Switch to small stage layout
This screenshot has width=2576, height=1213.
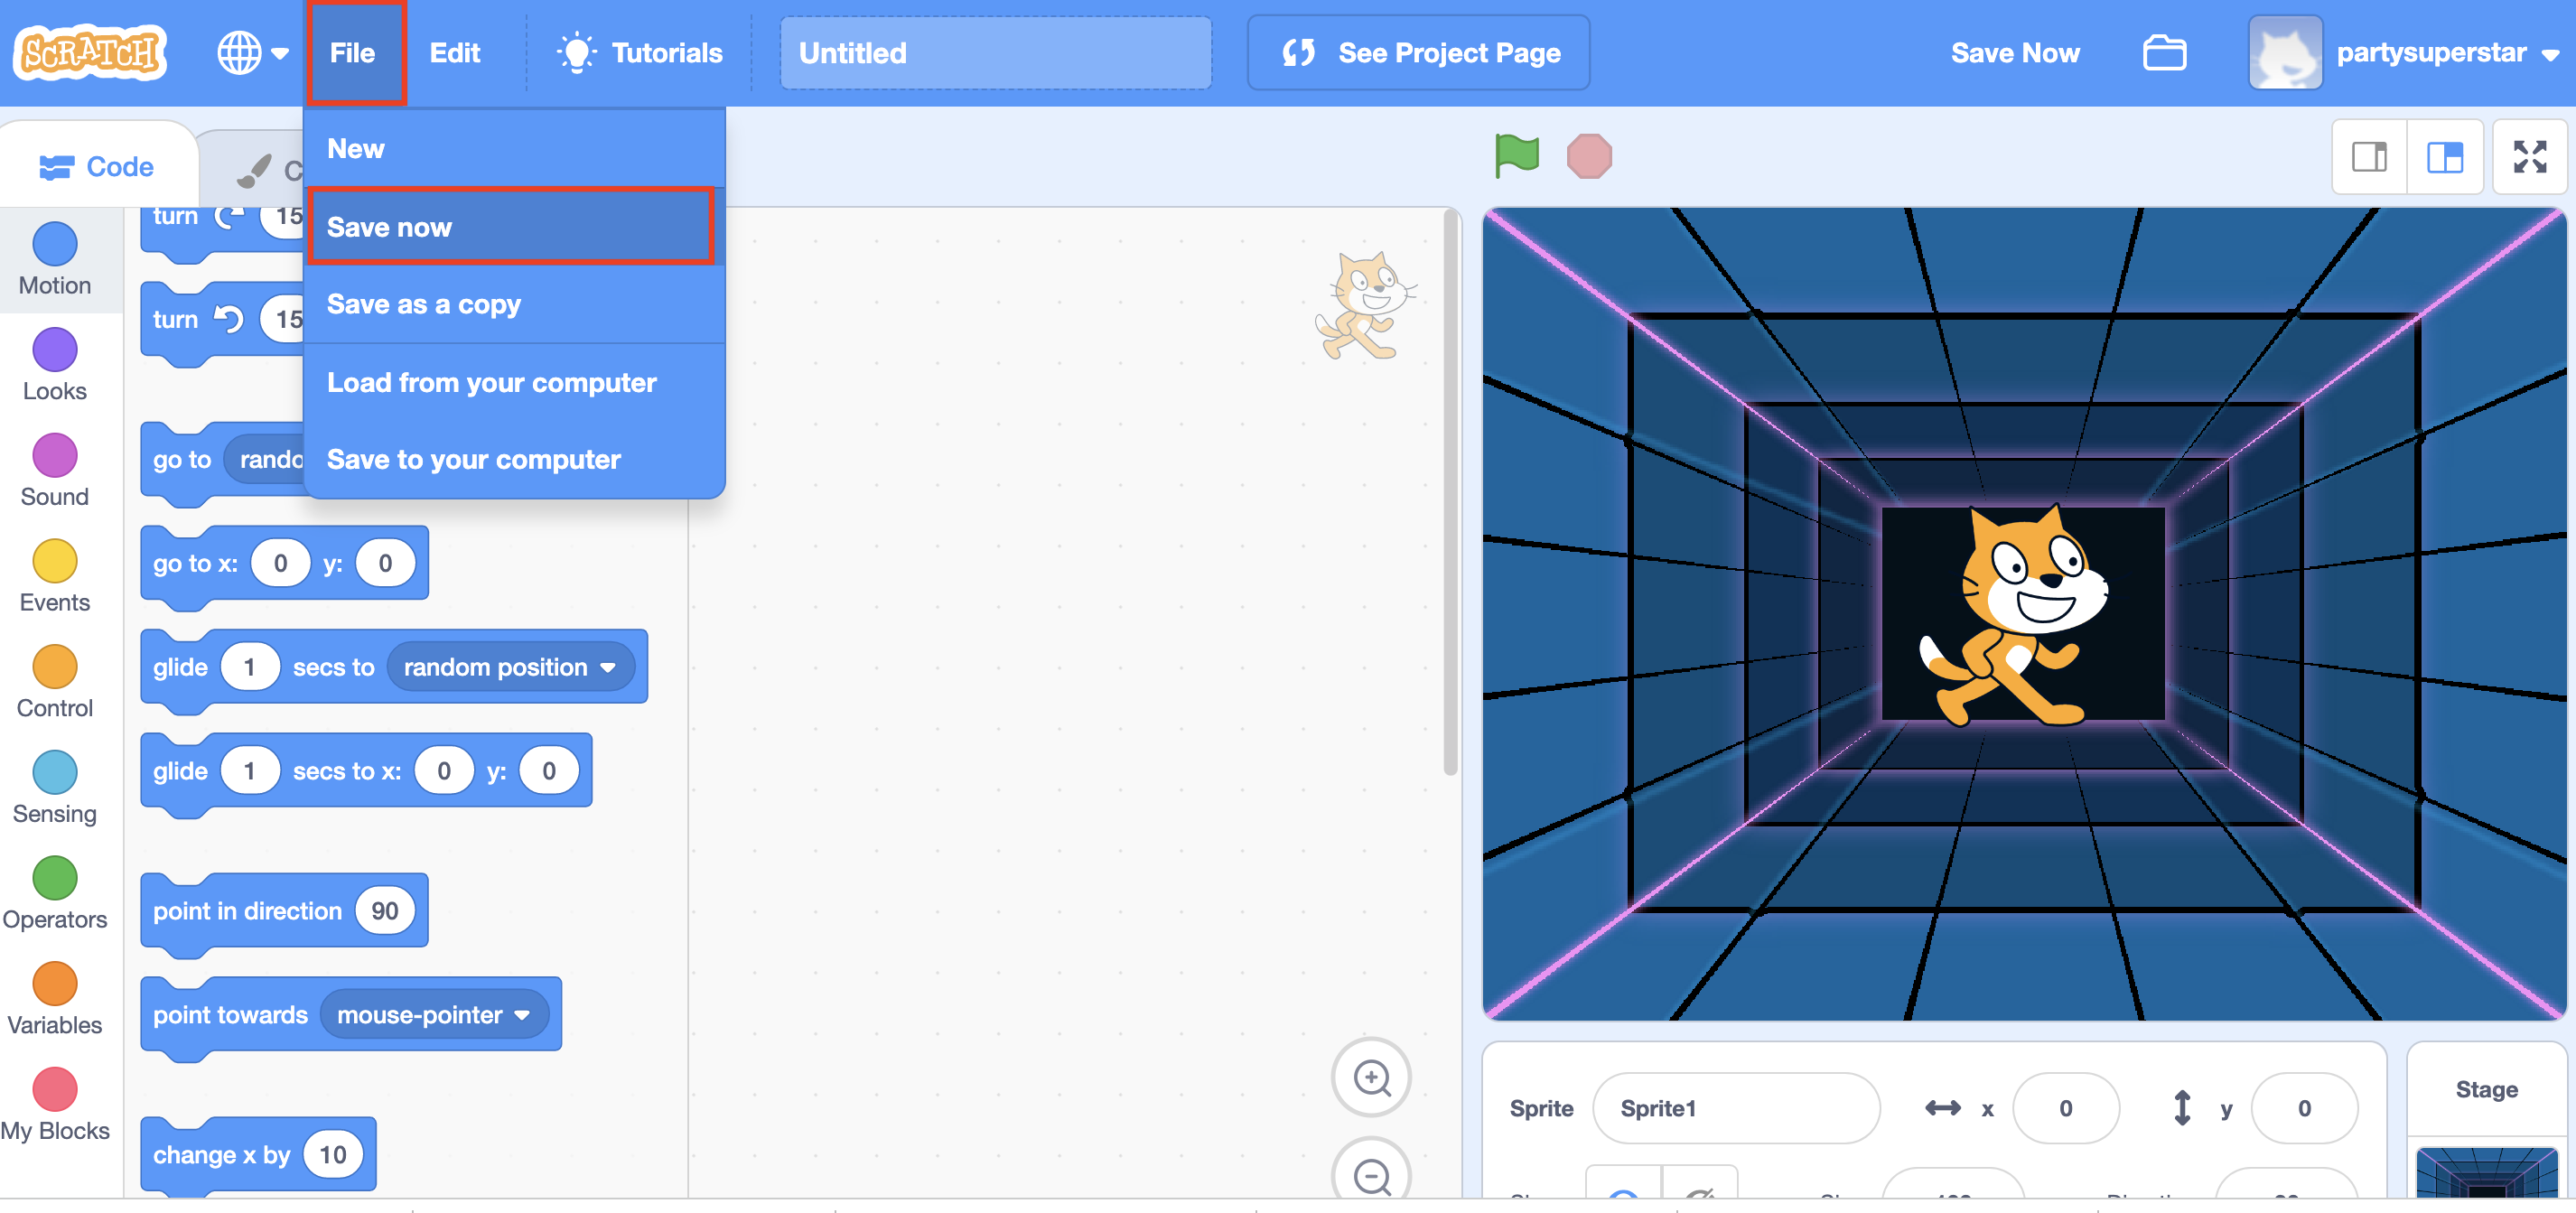[x=2369, y=156]
